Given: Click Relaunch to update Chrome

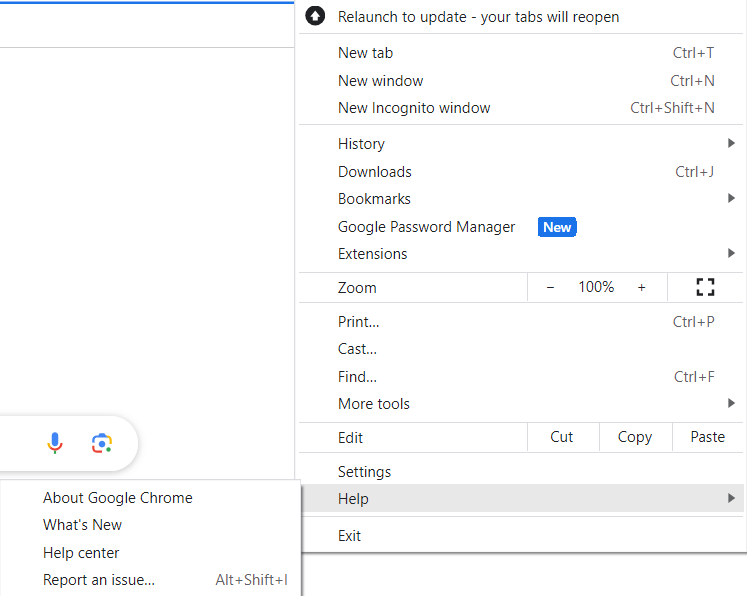Looking at the screenshot, I should (478, 17).
